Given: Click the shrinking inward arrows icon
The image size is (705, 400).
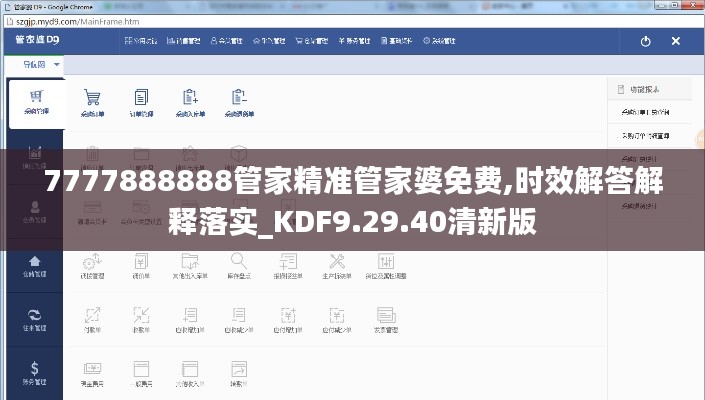Looking at the screenshot, I should (x=141, y=315).
